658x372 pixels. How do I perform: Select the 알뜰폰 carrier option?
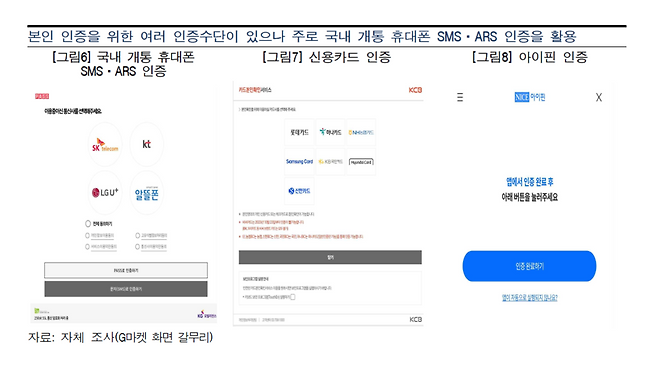tap(146, 193)
